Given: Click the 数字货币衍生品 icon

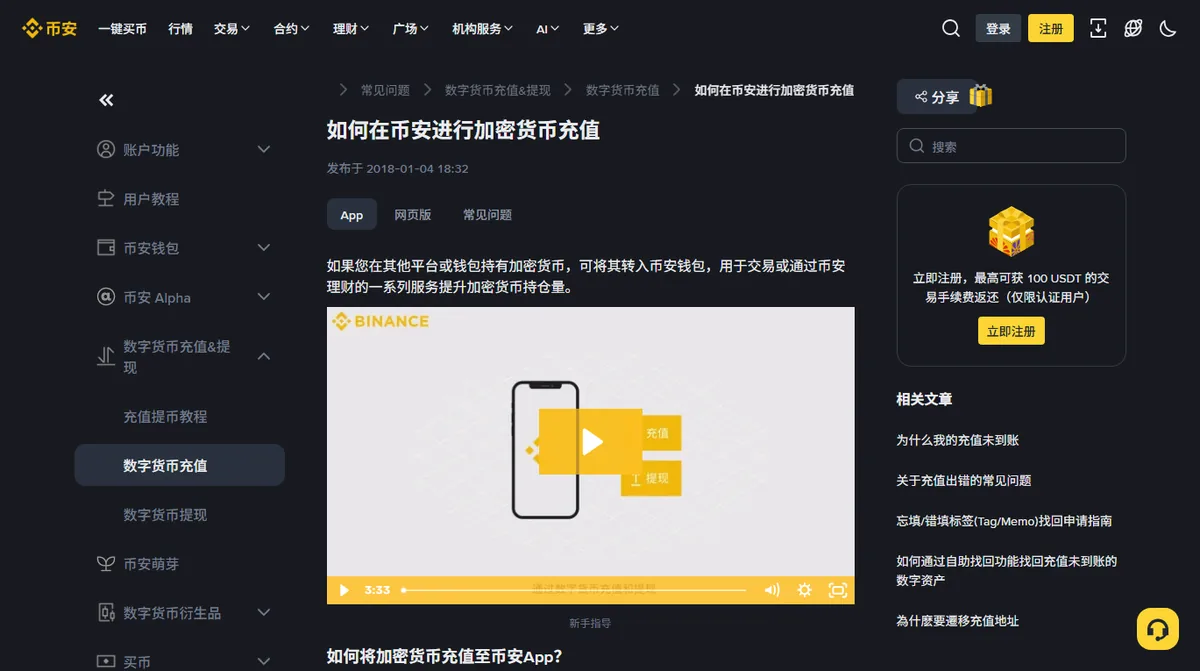Looking at the screenshot, I should [106, 612].
